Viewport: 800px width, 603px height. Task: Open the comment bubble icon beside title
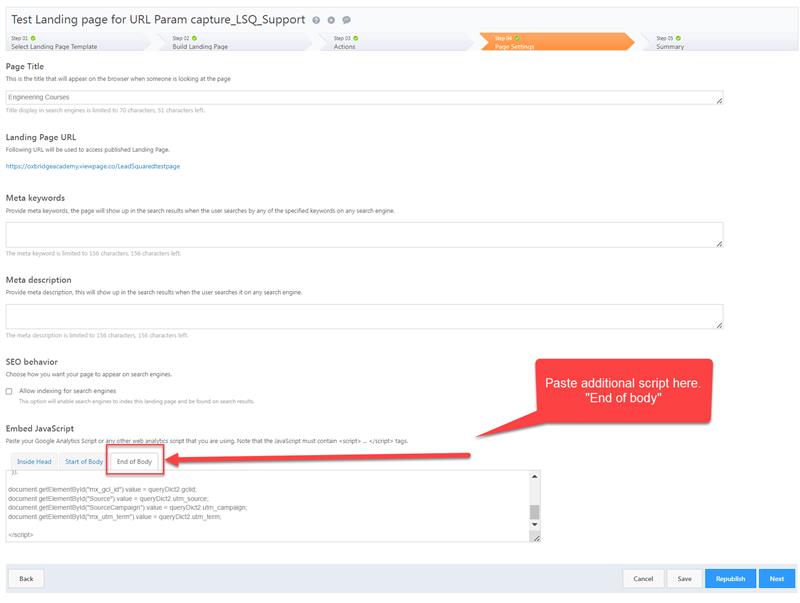(x=346, y=20)
